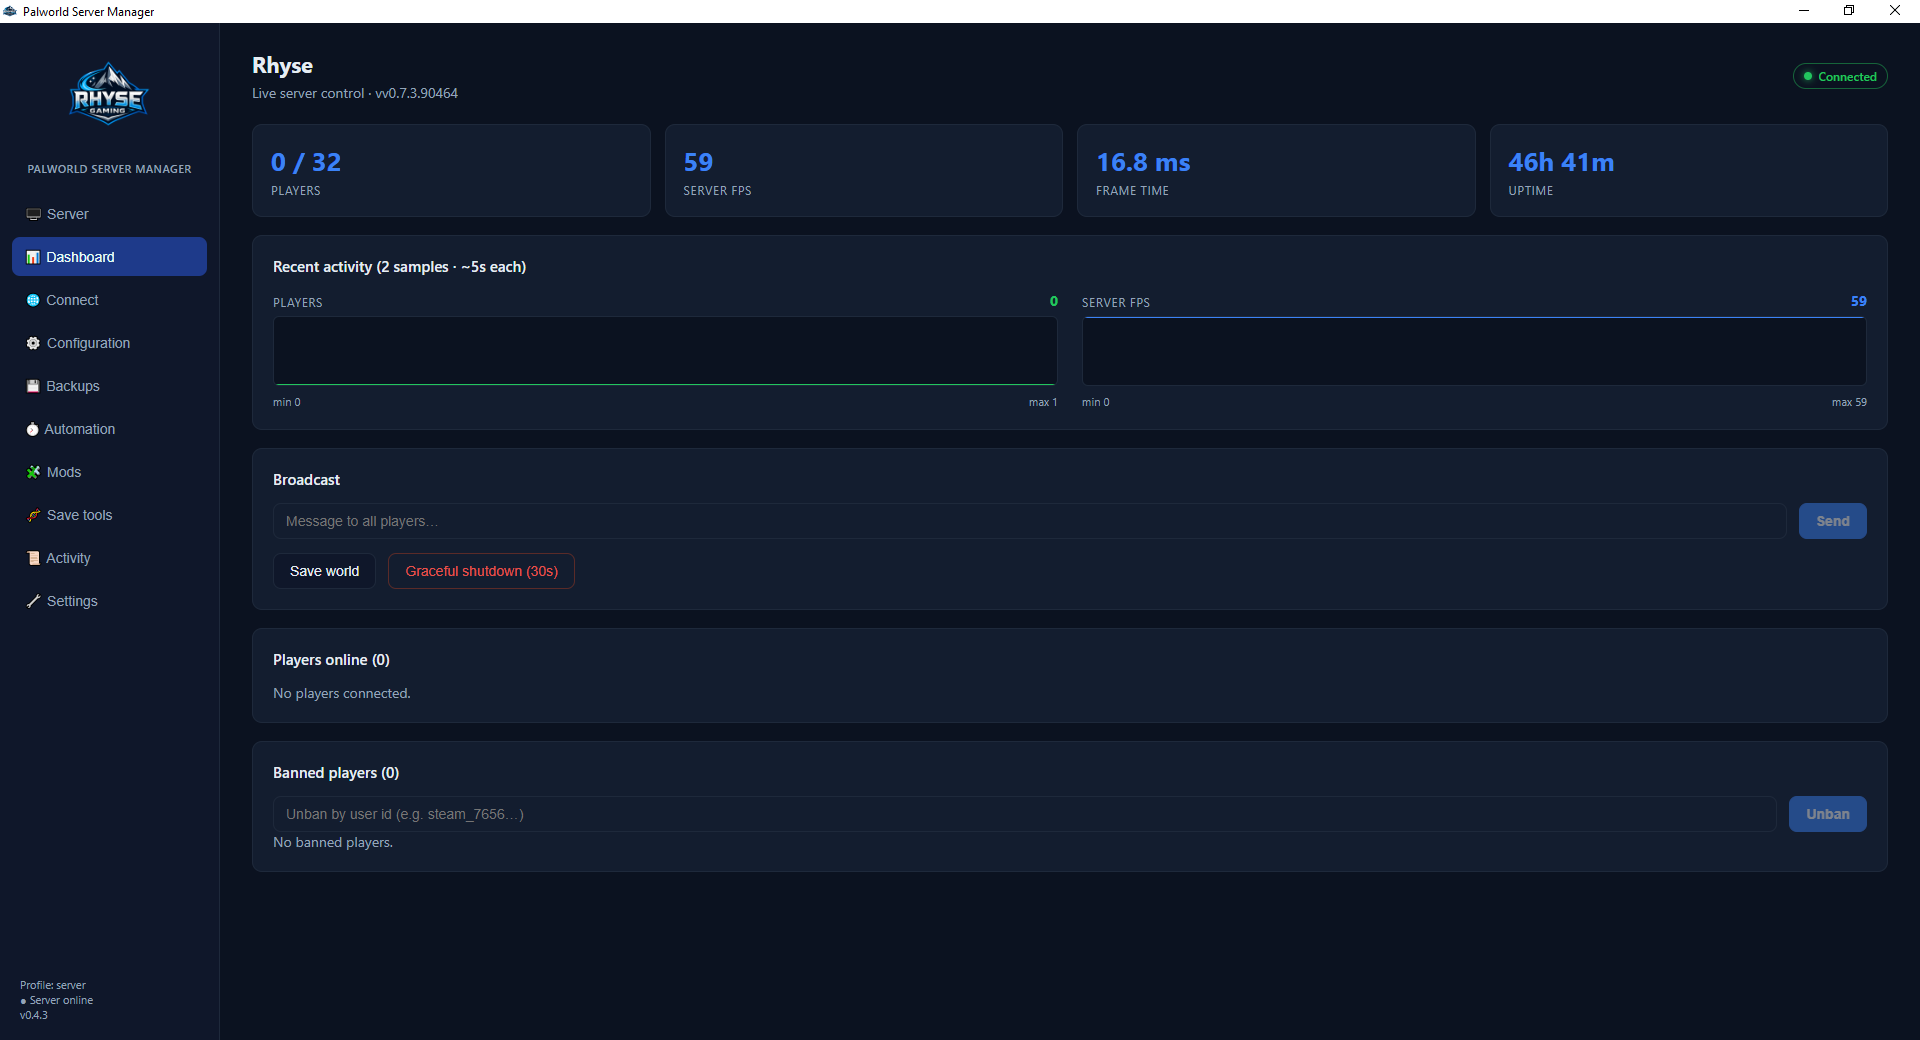Click the Automation stopwatch icon
This screenshot has width=1920, height=1040.
point(32,429)
